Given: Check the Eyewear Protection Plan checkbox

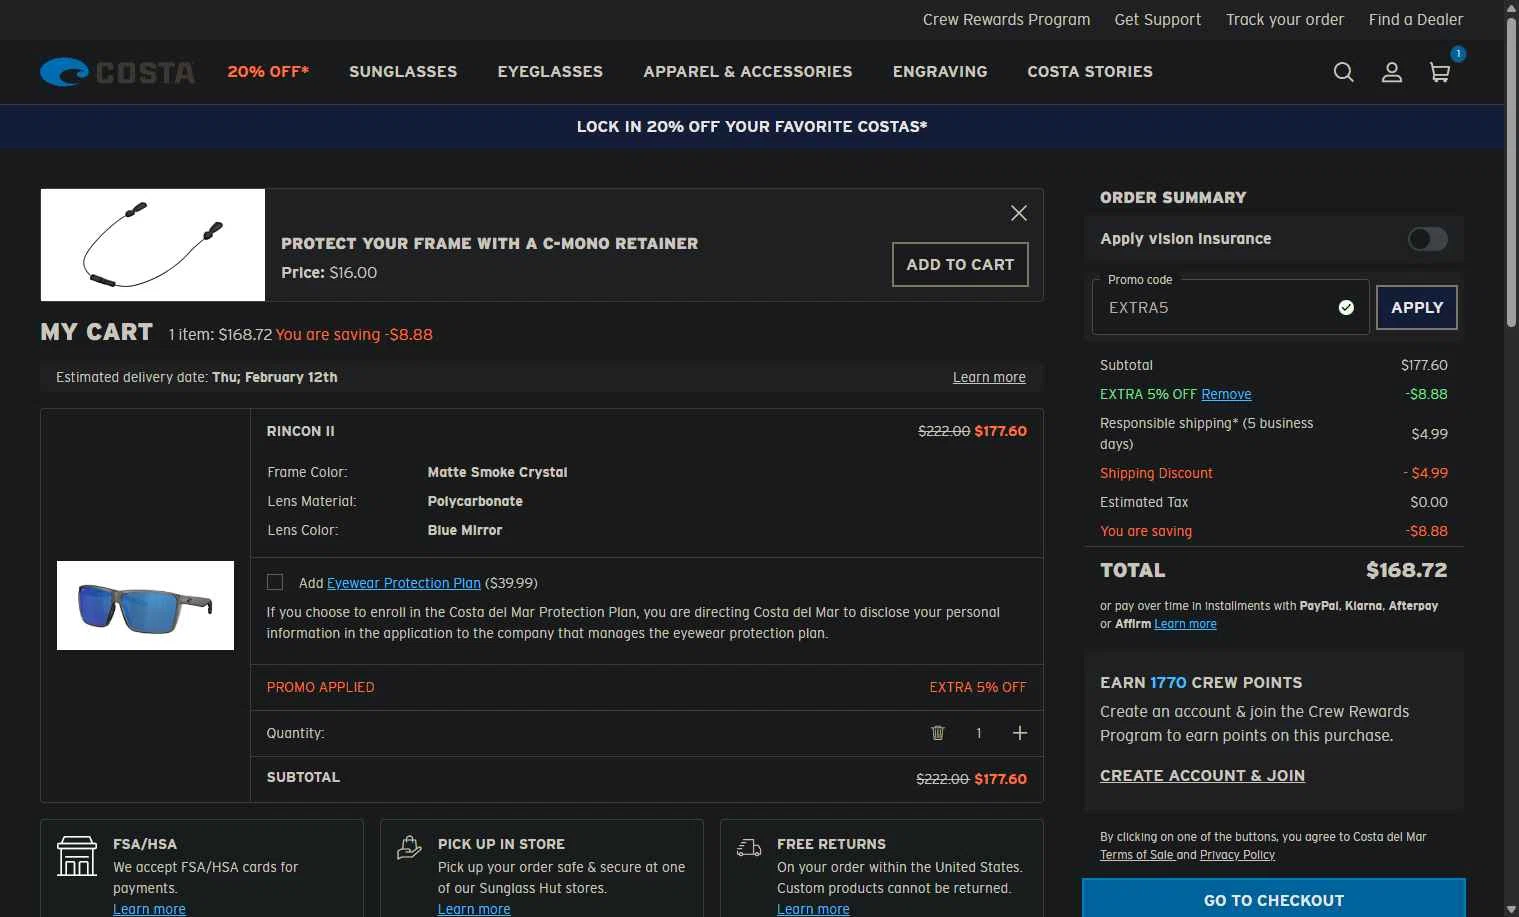Looking at the screenshot, I should tap(275, 582).
